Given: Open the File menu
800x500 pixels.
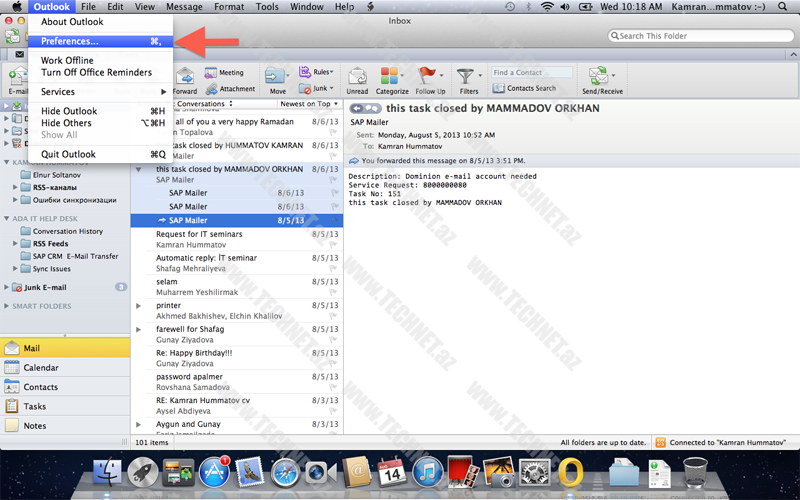Looking at the screenshot, I should [x=88, y=7].
